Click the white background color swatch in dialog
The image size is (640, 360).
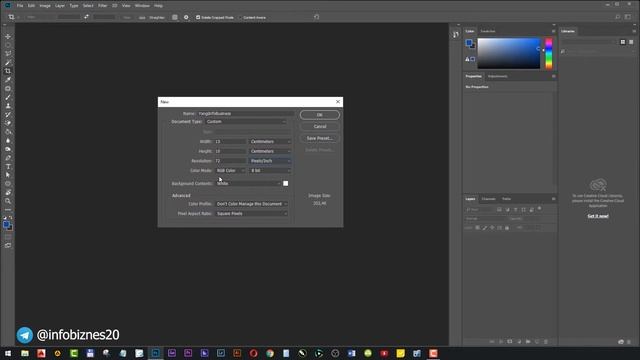(x=285, y=183)
